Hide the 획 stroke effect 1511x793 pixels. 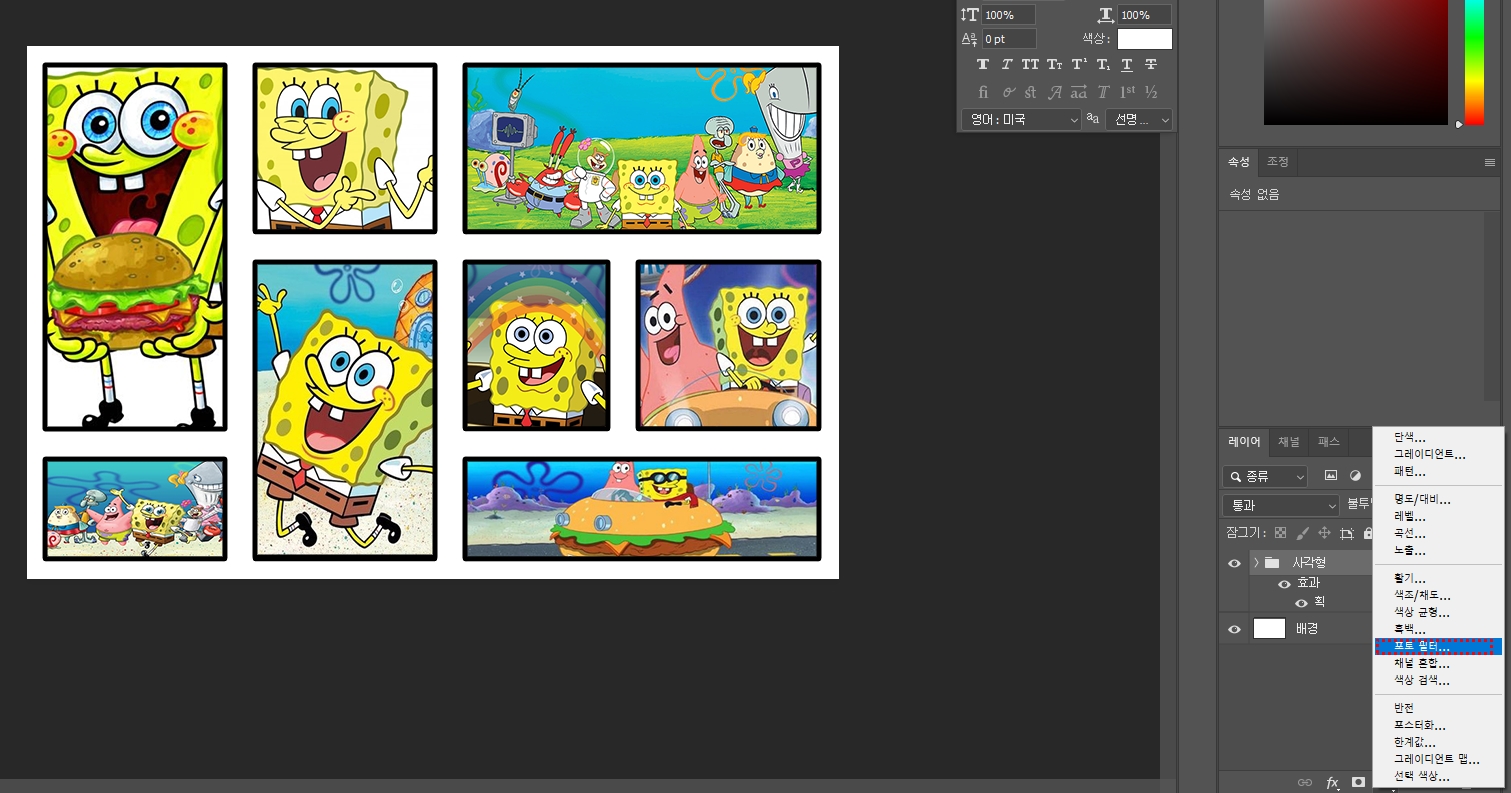coord(1301,603)
